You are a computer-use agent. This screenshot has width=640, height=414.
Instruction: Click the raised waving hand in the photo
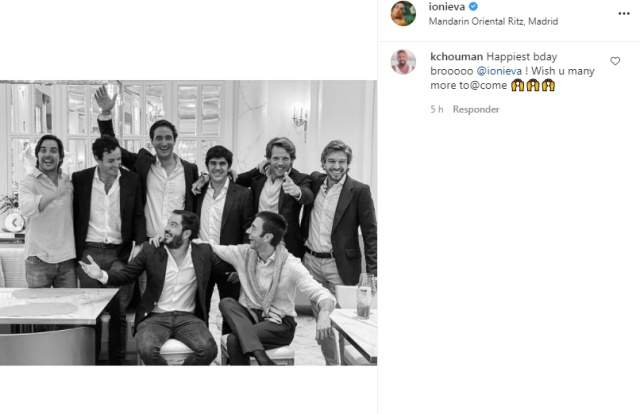105,99
